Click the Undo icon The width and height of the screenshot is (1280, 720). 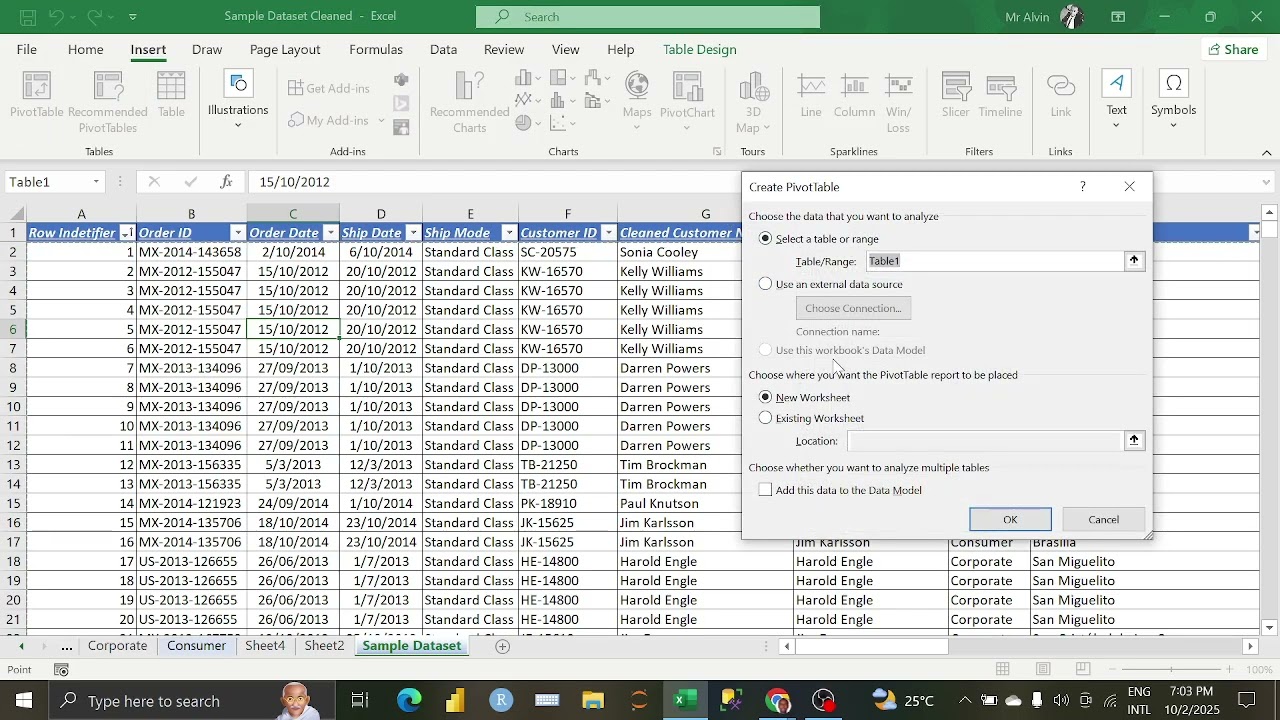(x=59, y=17)
